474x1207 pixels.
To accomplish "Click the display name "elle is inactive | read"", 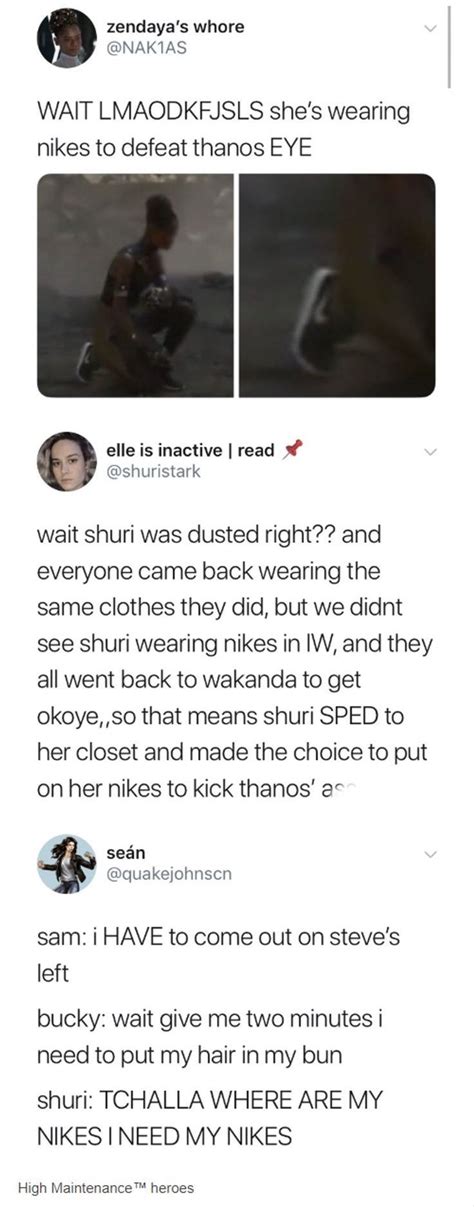I will (191, 450).
